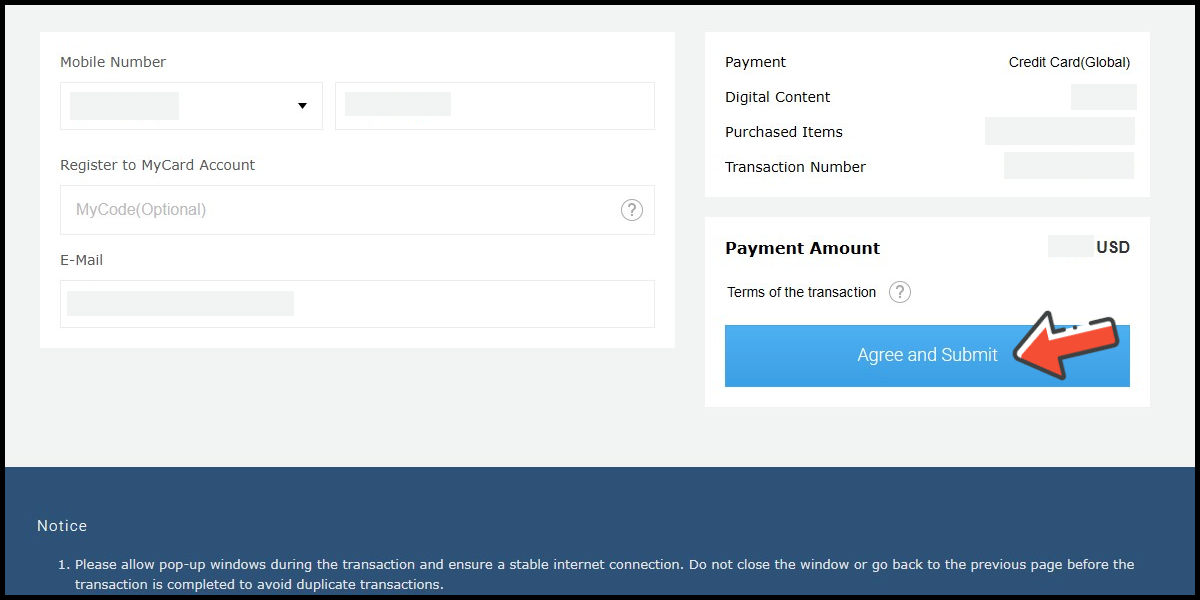Click the Mobile Number field label
Viewport: 1200px width, 600px height.
click(113, 62)
